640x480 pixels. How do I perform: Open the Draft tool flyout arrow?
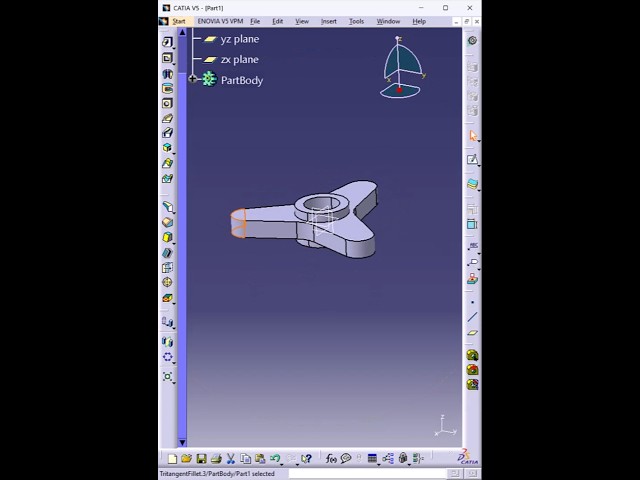[x=174, y=243]
